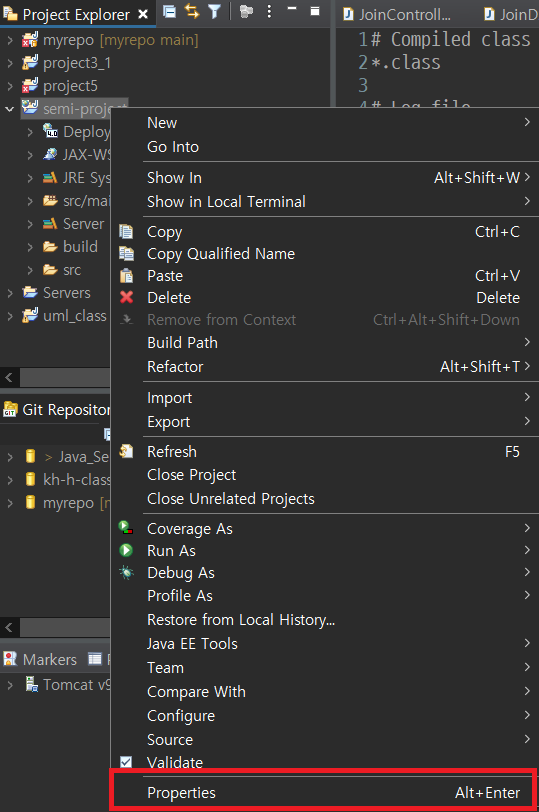Expand the project3_1 tree node

coord(10,63)
